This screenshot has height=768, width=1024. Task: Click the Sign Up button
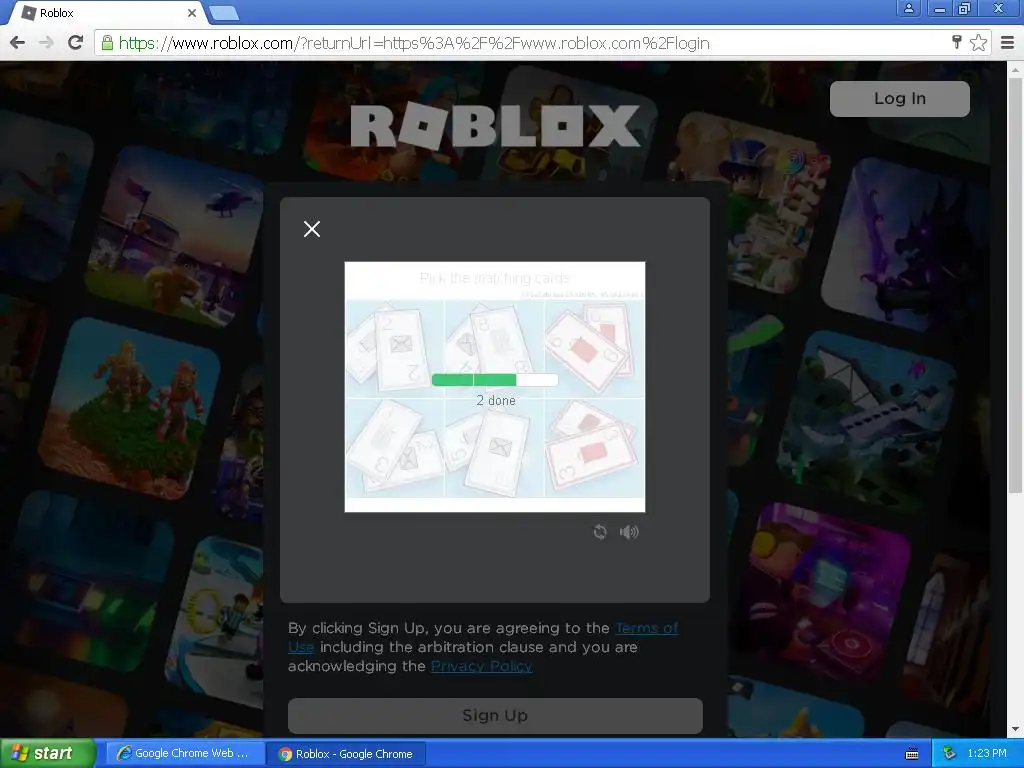(495, 716)
